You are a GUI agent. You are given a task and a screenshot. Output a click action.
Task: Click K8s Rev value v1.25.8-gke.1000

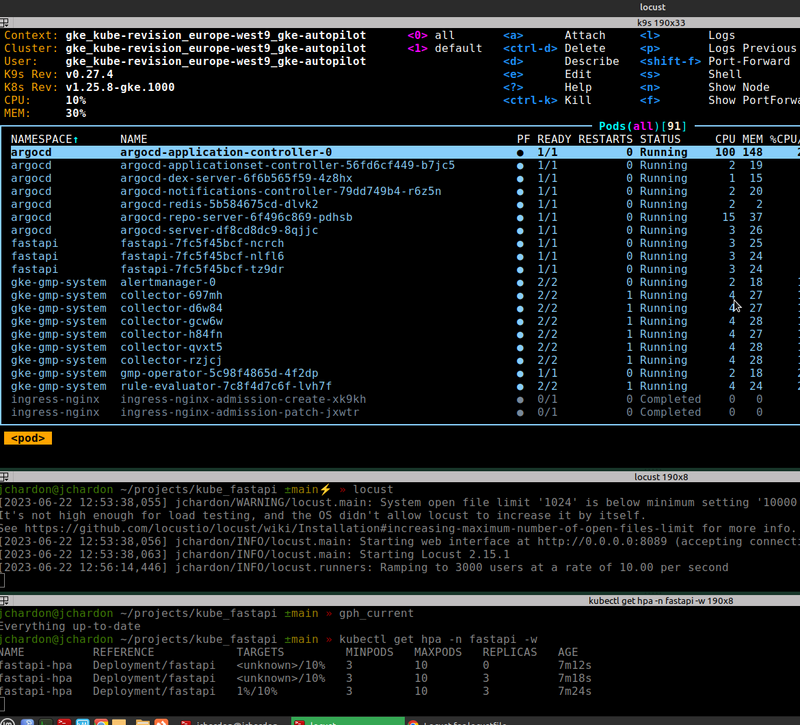point(120,87)
